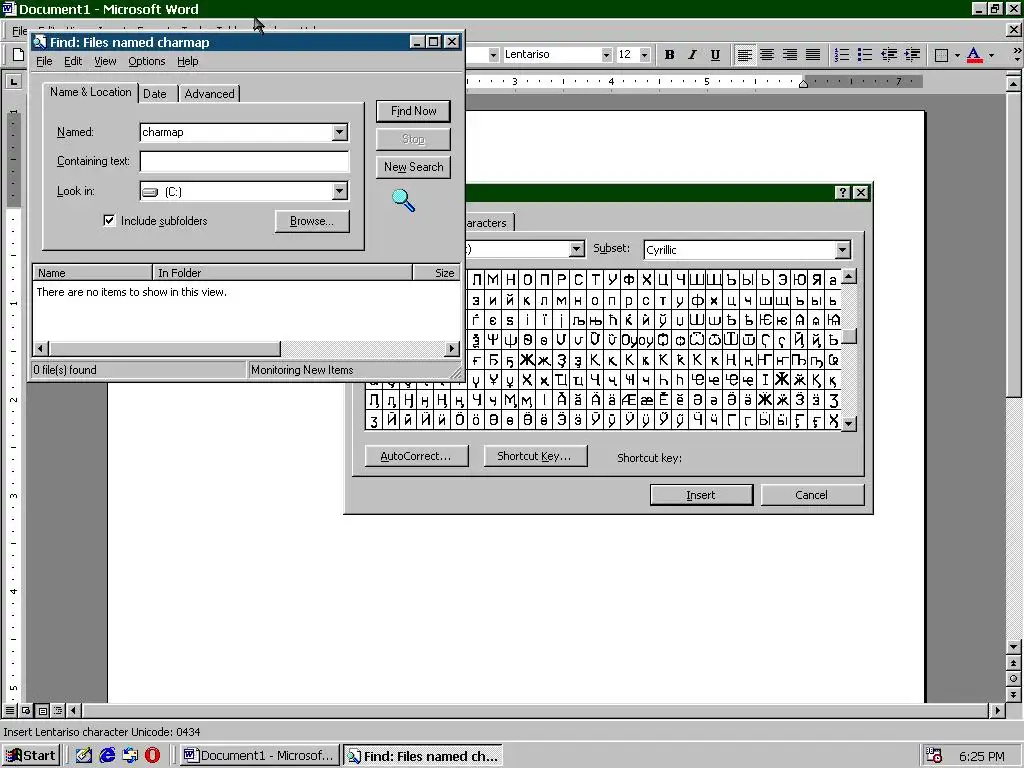Image resolution: width=1024 pixels, height=768 pixels.
Task: Select the Name & Location tab
Action: click(x=90, y=92)
